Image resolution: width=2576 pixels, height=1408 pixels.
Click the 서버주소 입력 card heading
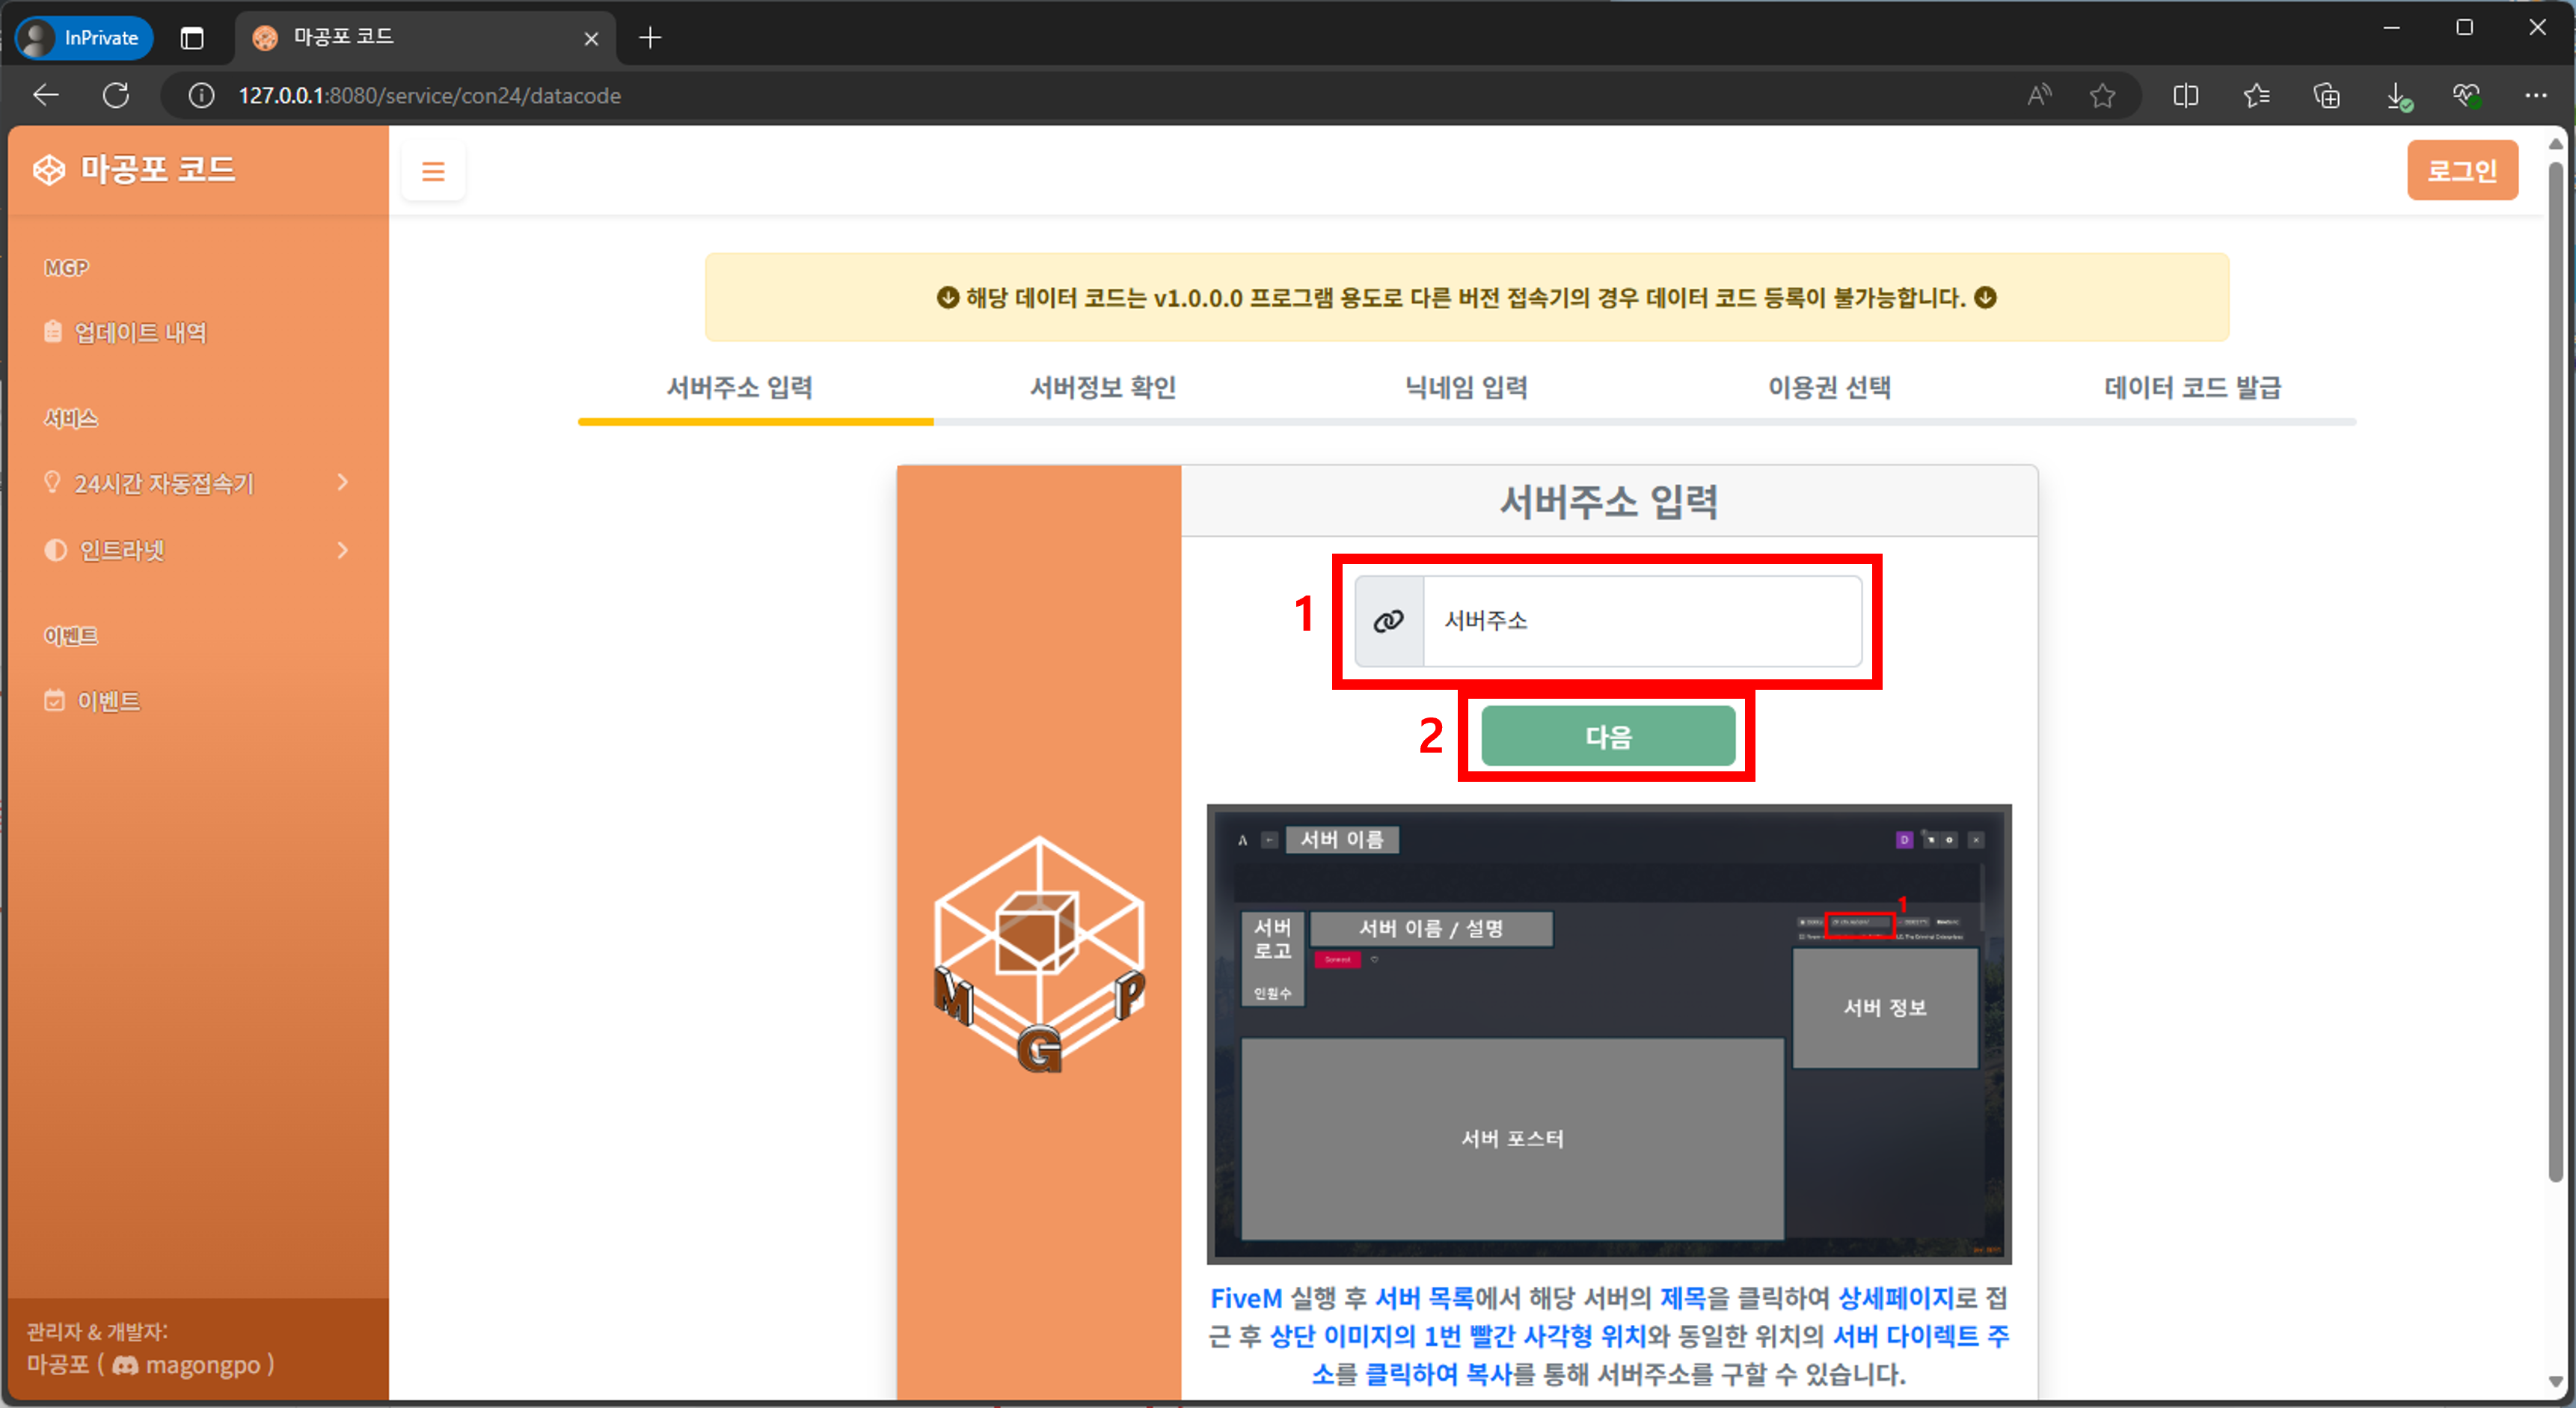(1608, 501)
